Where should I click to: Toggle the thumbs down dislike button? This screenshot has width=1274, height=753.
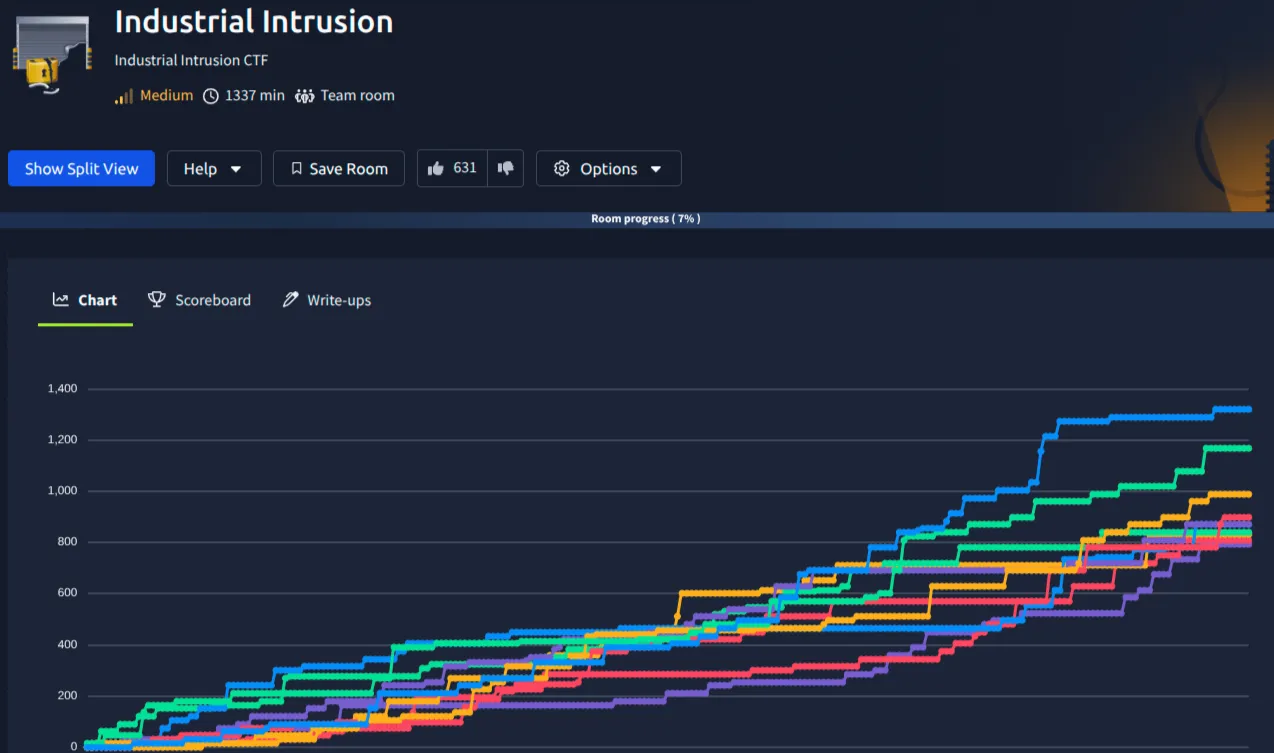coord(505,168)
